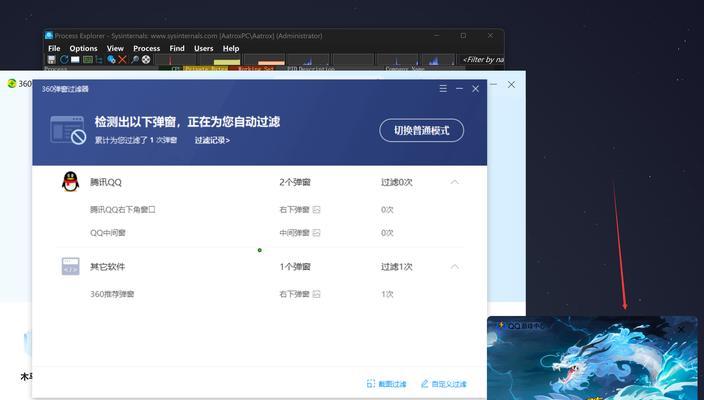This screenshot has height=400, width=704.
Task: Click the 1个弹窗 count text
Action: (295, 267)
